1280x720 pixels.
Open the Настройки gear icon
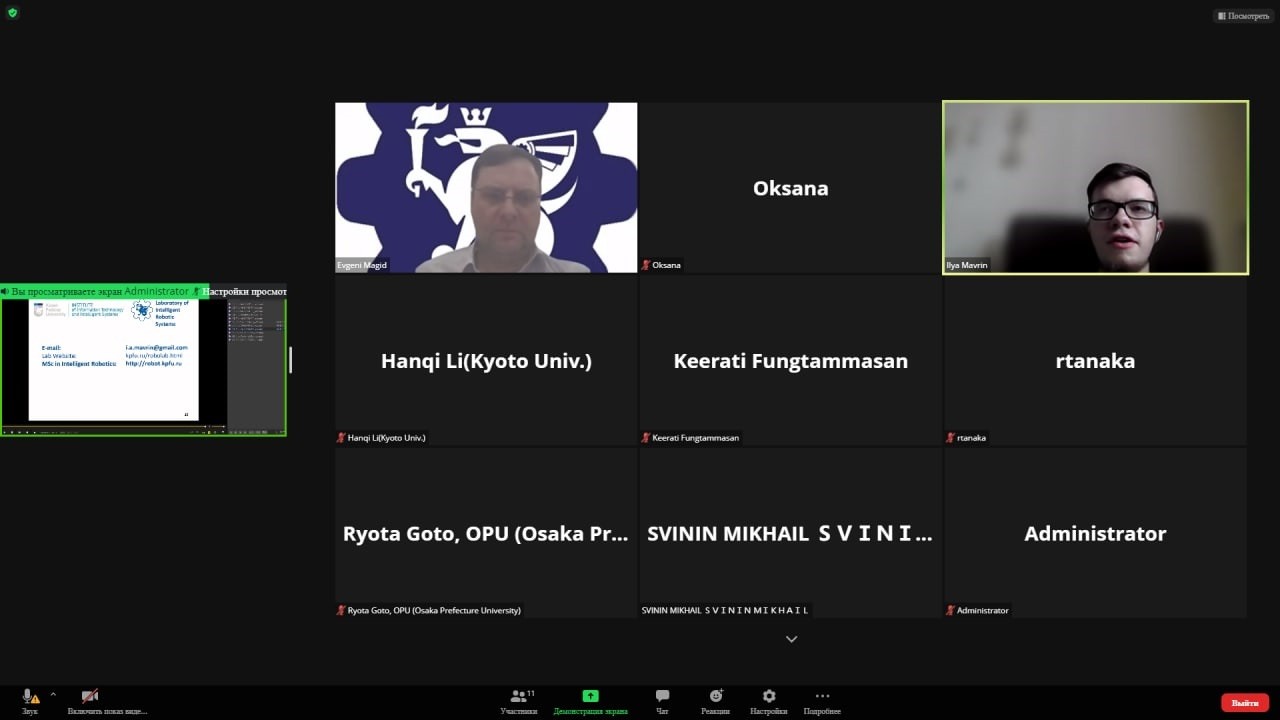tap(768, 696)
